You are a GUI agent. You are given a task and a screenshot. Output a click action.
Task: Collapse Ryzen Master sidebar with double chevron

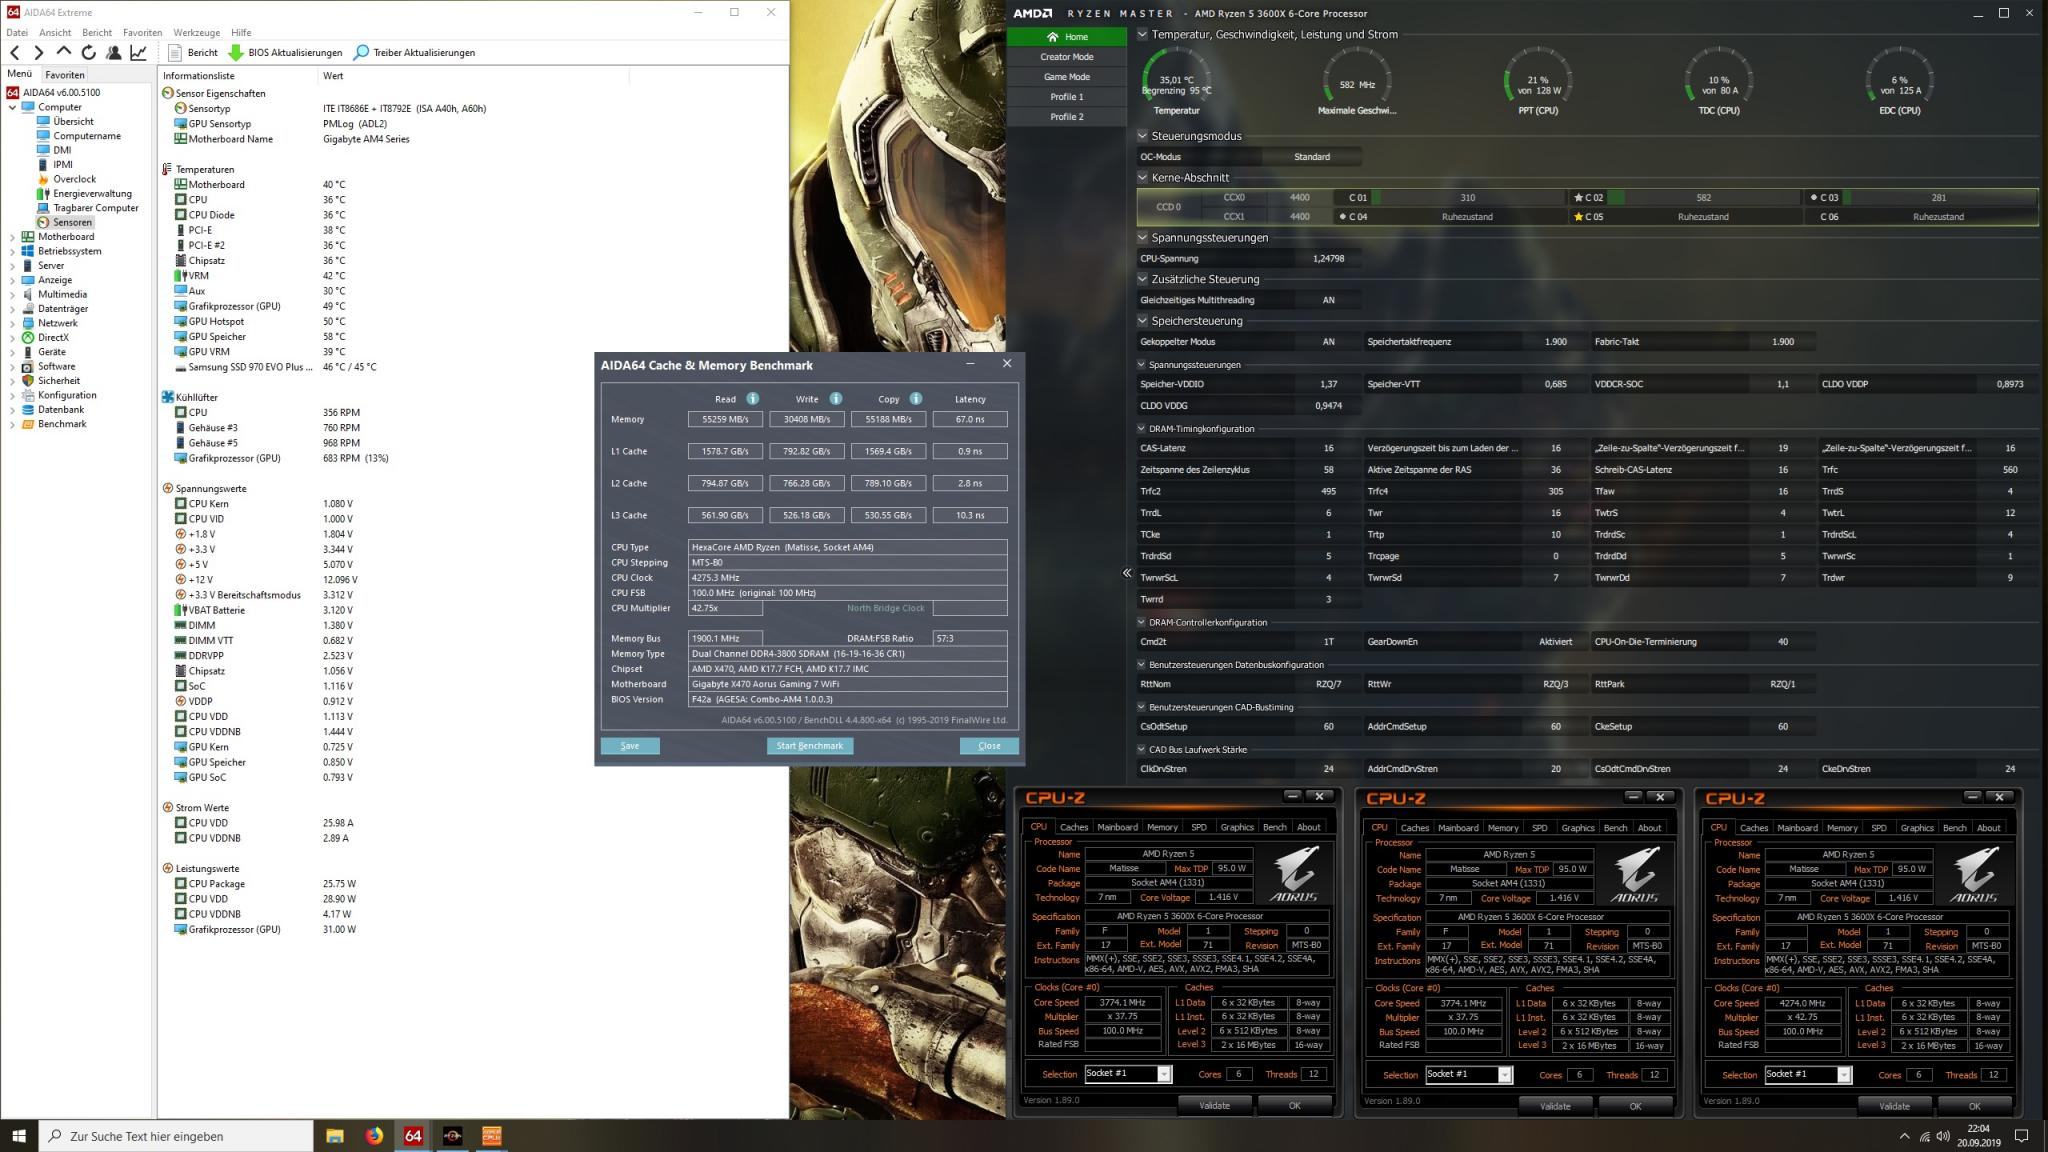[x=1127, y=573]
